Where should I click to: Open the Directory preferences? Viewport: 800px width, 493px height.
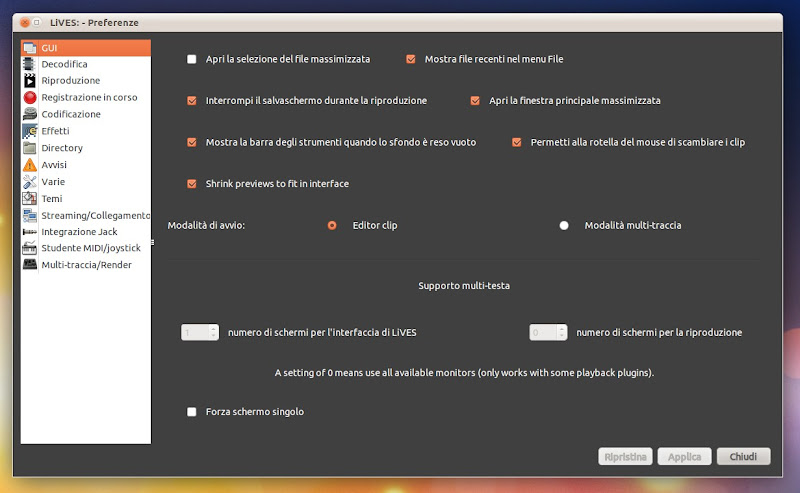click(62, 148)
